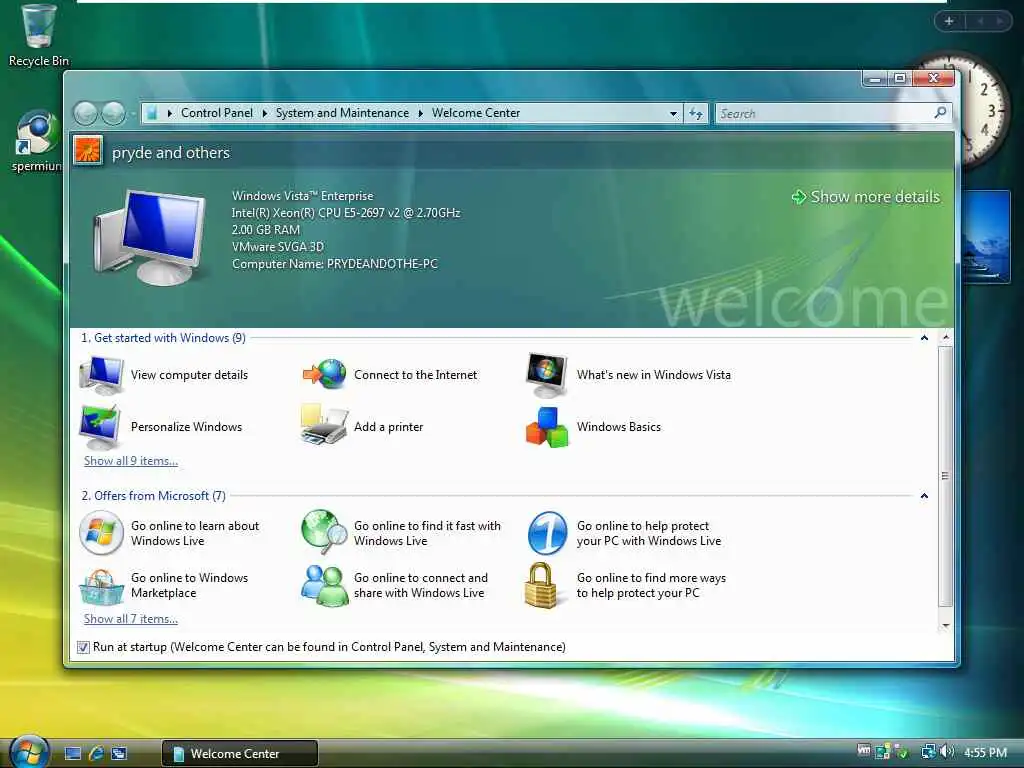Click the VMware tools tray icon
Screen dimensions: 1024x768
point(863,751)
